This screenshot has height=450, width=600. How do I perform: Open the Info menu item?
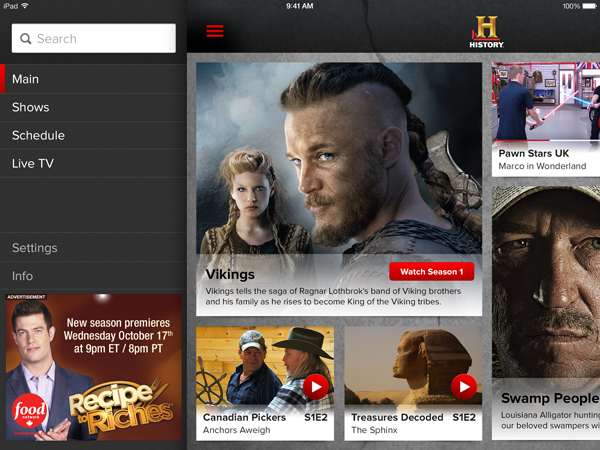[x=93, y=276]
